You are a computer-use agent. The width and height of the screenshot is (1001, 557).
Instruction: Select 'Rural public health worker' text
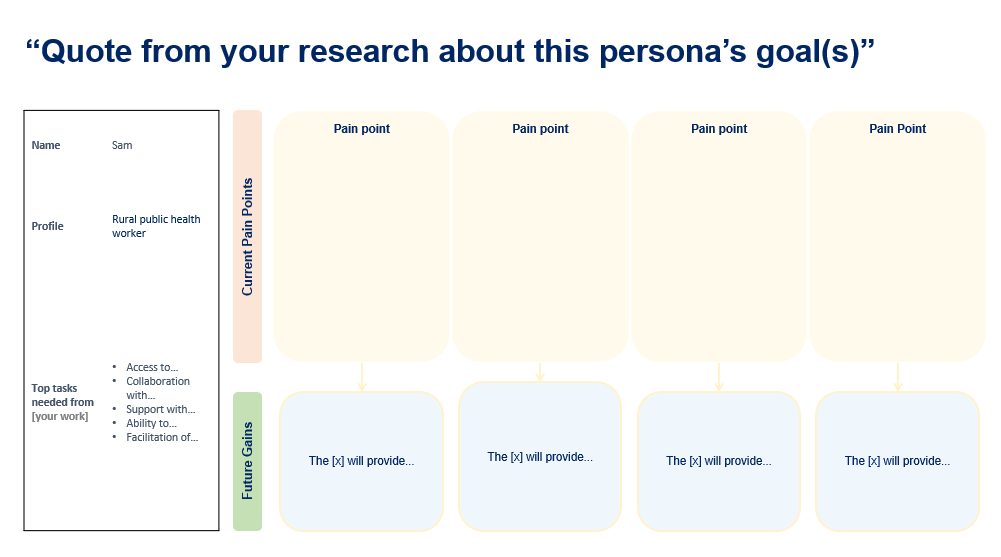156,227
